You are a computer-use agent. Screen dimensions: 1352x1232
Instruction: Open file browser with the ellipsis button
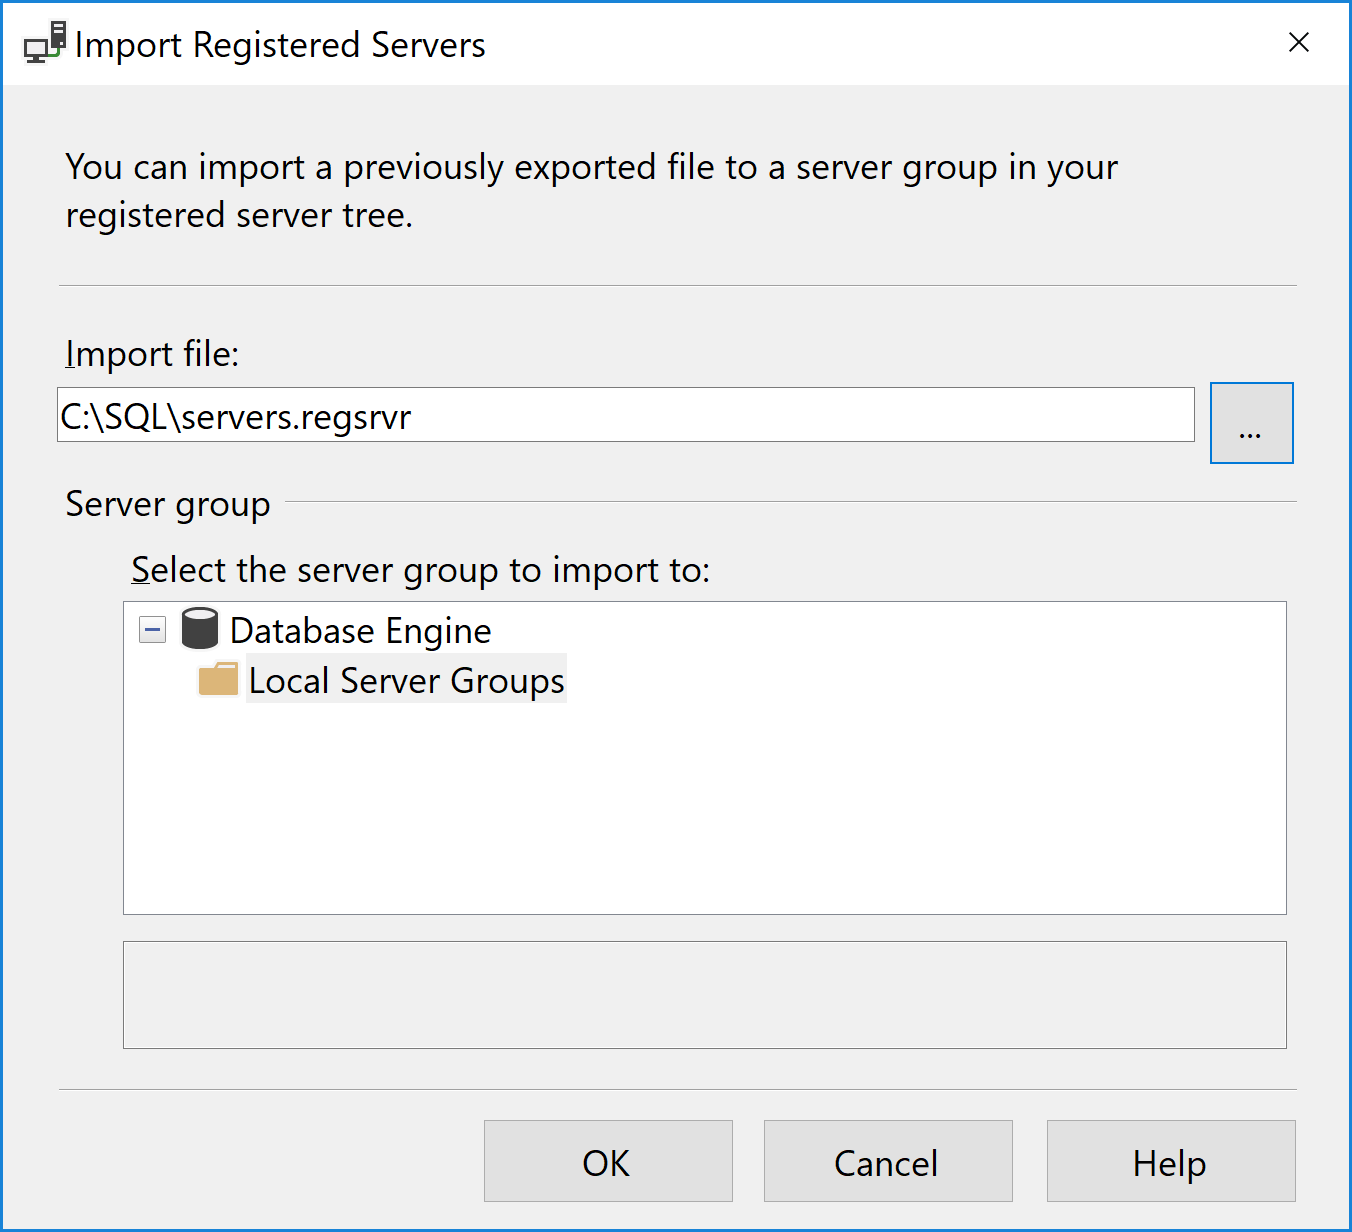[x=1251, y=423]
